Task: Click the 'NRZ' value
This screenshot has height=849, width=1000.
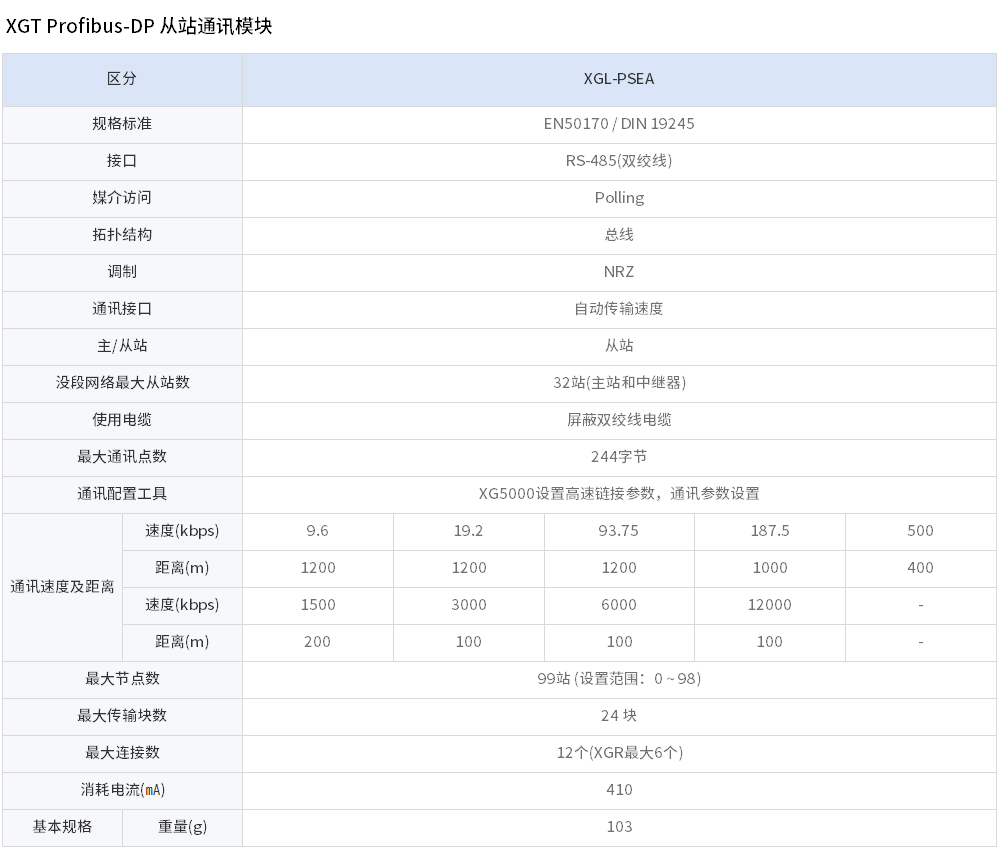Action: tap(619, 272)
